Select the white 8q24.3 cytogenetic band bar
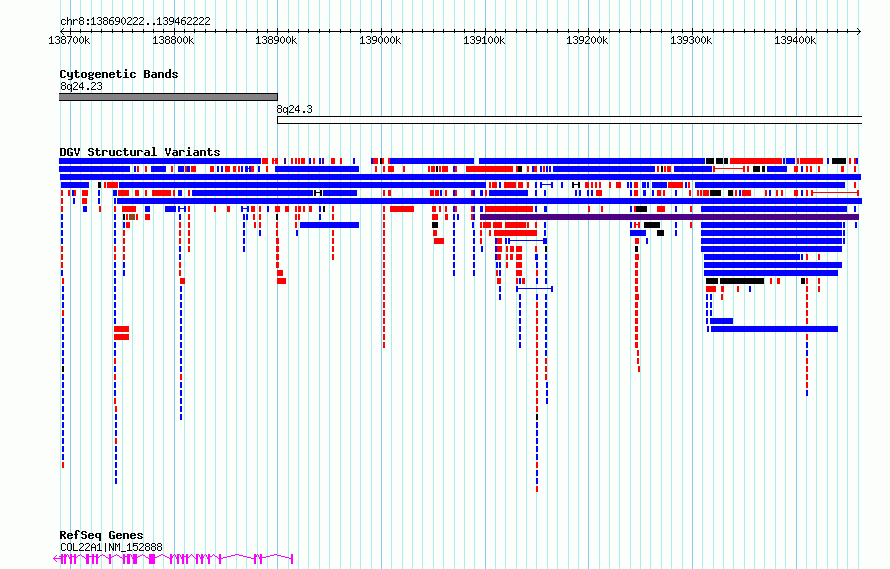Viewport: 890px width, 569px height. pos(569,120)
